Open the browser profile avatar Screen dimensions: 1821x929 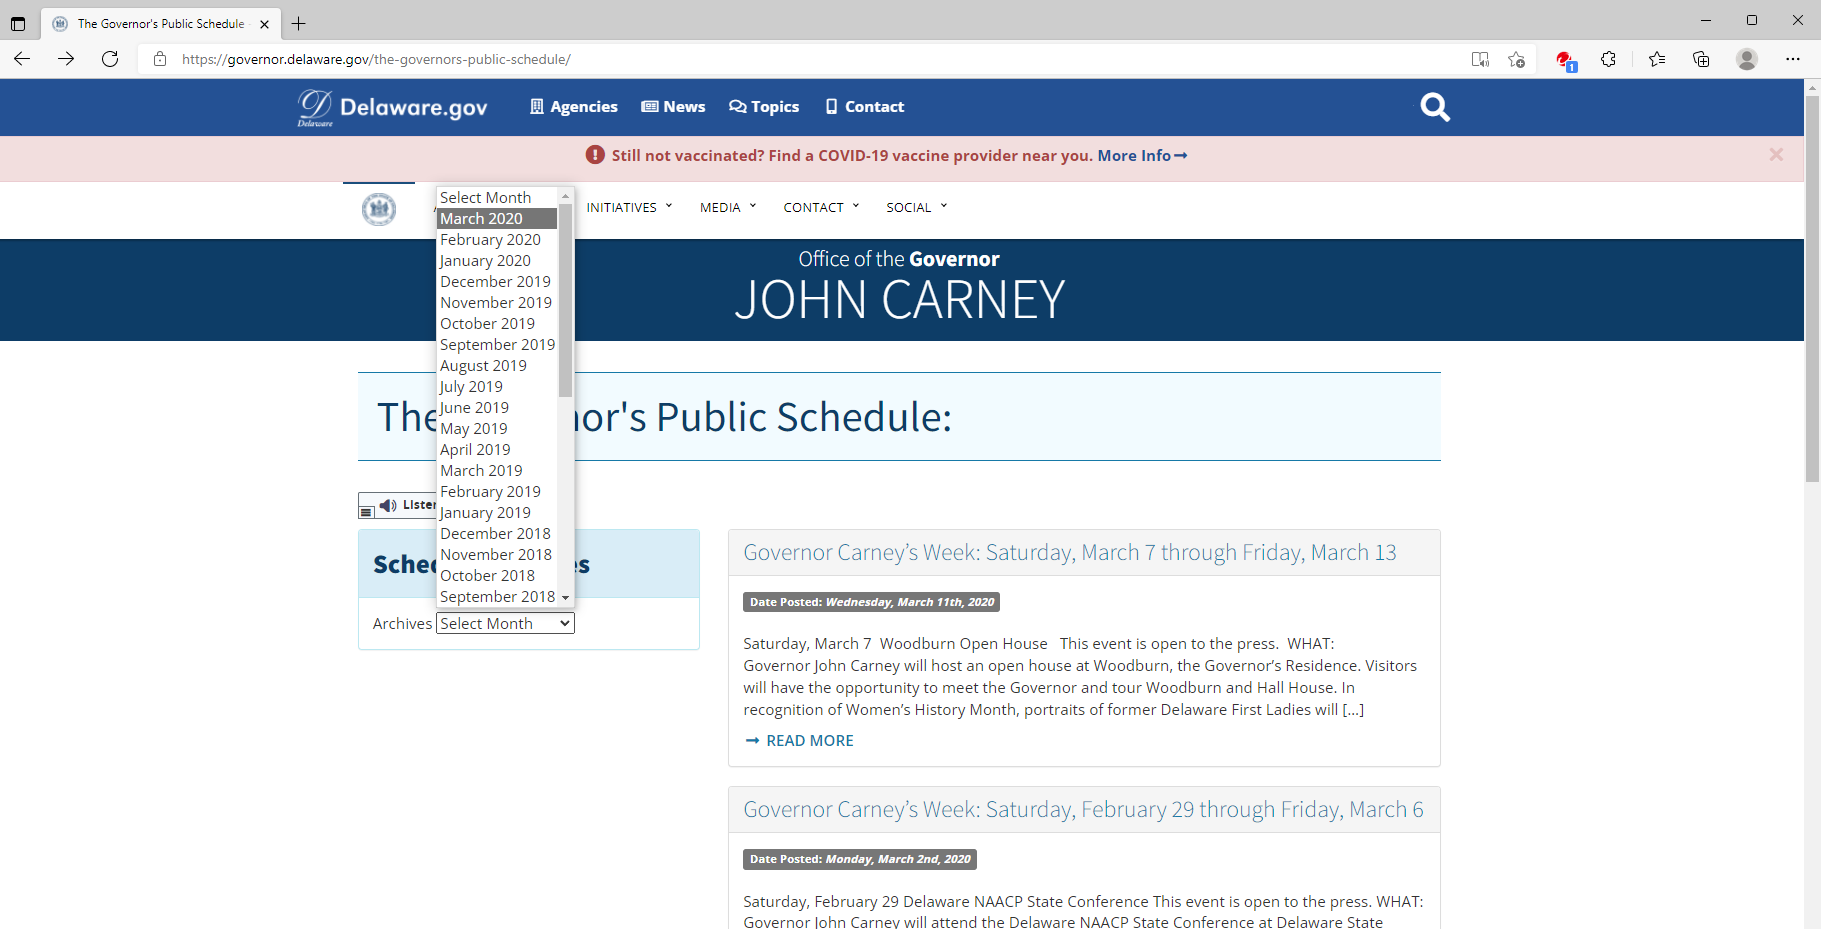1747,59
